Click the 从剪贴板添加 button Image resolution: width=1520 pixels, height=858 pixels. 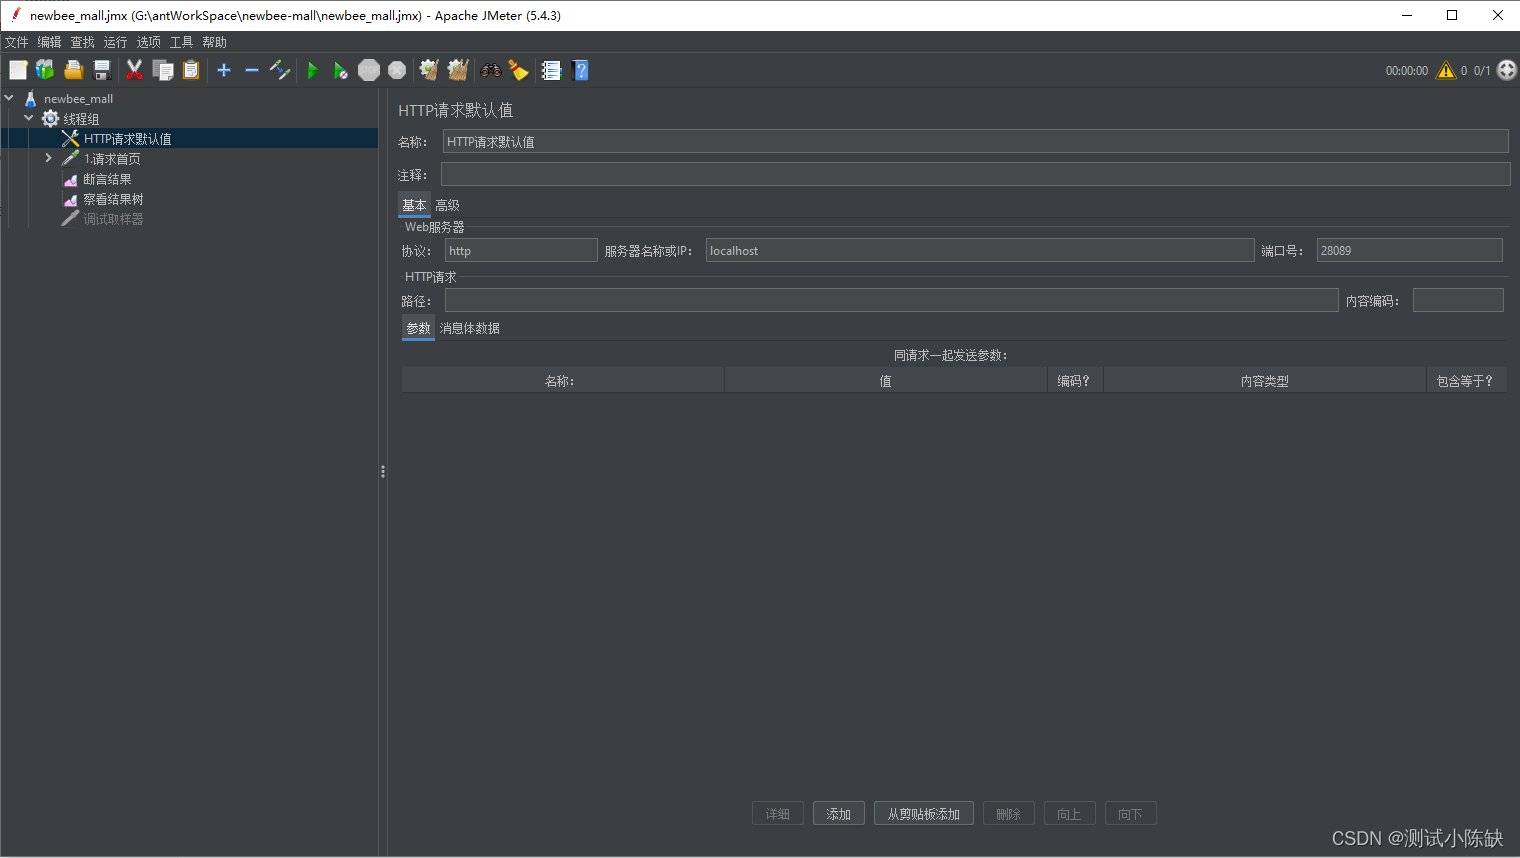pos(924,814)
